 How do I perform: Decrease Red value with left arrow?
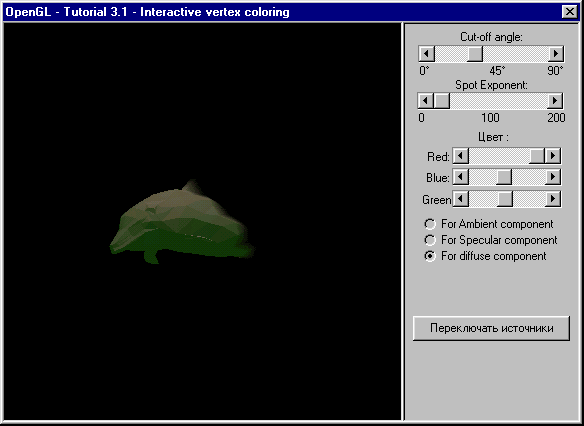click(461, 156)
